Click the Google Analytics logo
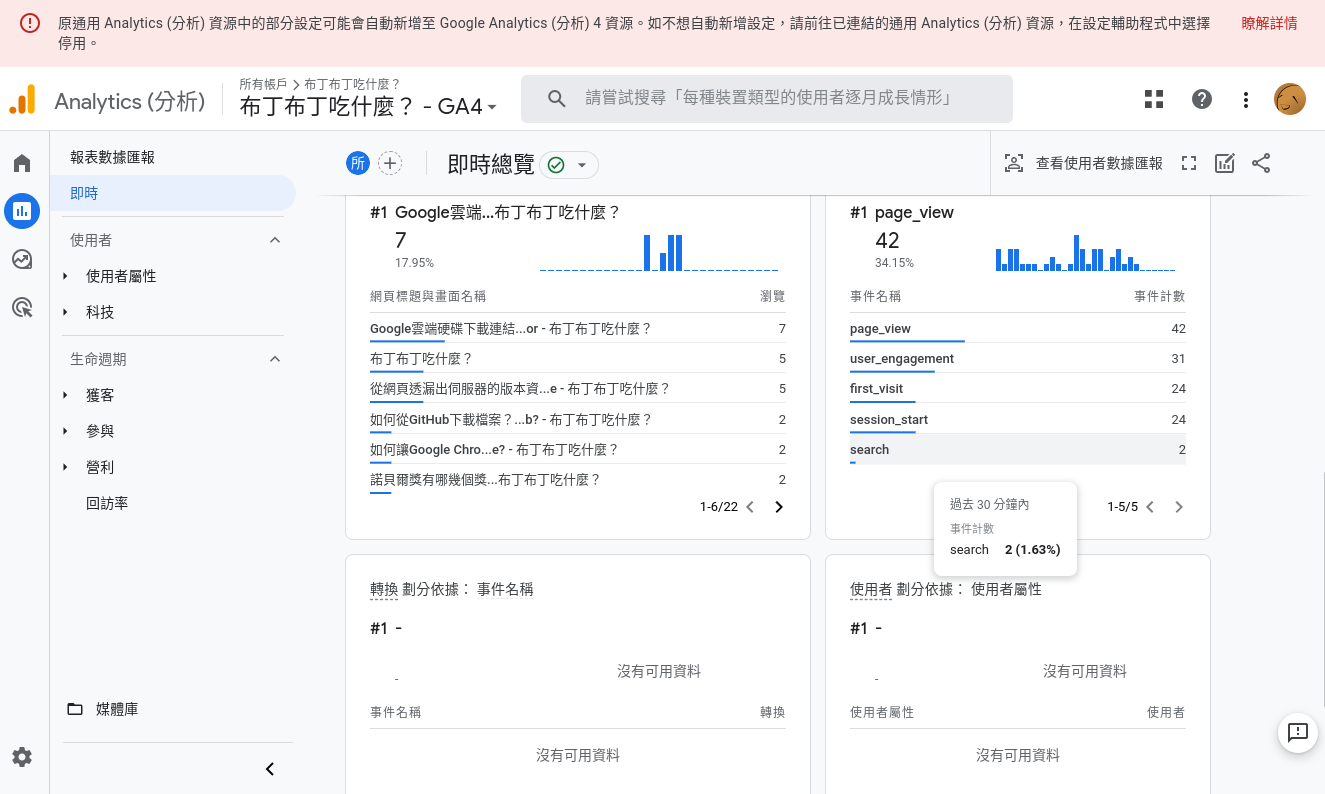Image resolution: width=1325 pixels, height=794 pixels. click(x=22, y=100)
